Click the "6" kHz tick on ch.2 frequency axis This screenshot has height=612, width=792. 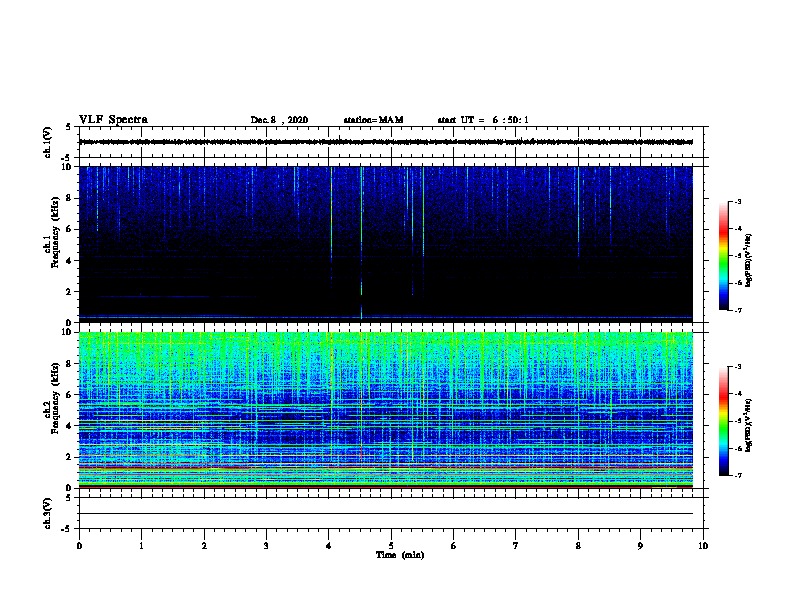[x=69, y=394]
